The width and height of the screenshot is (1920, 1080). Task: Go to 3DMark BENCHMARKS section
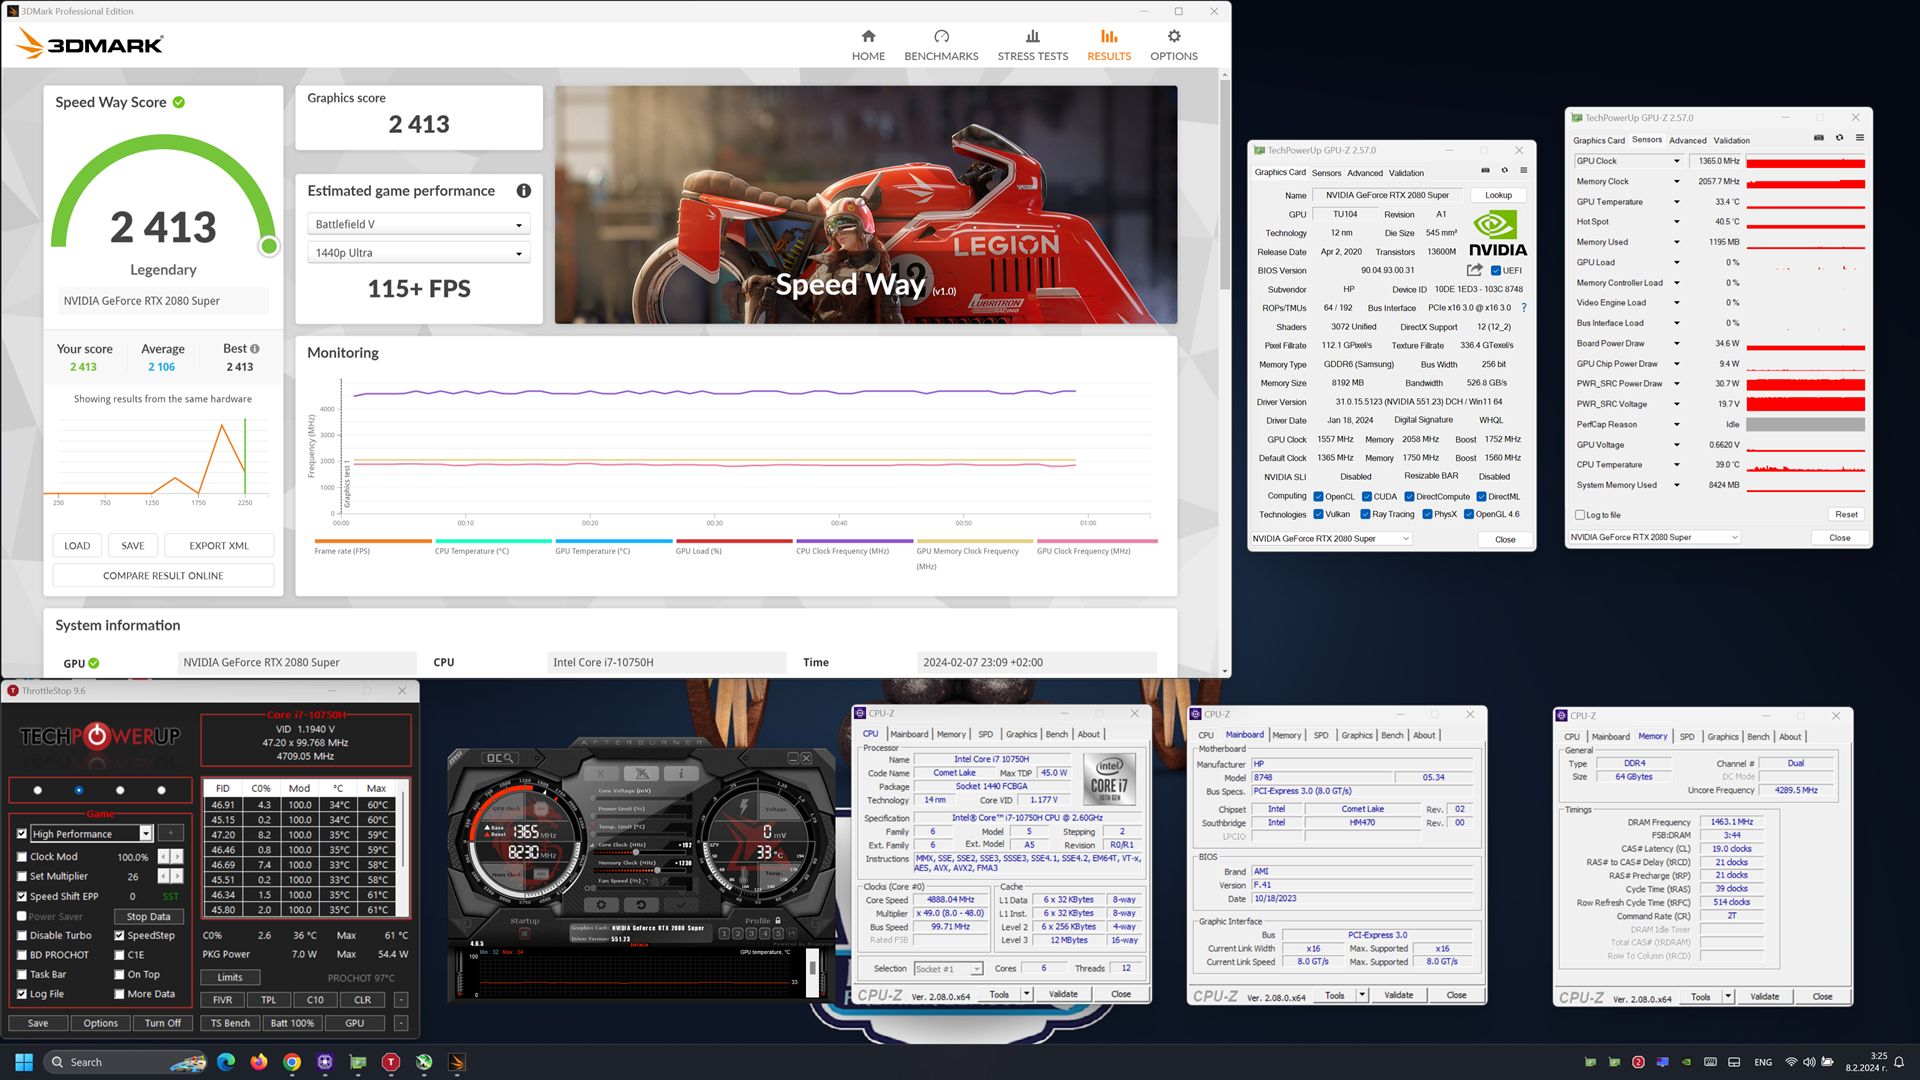pos(941,45)
